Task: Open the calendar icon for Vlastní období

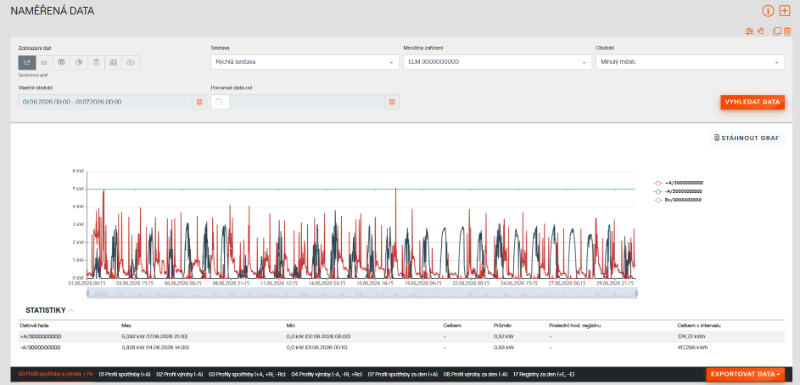Action: [199, 102]
